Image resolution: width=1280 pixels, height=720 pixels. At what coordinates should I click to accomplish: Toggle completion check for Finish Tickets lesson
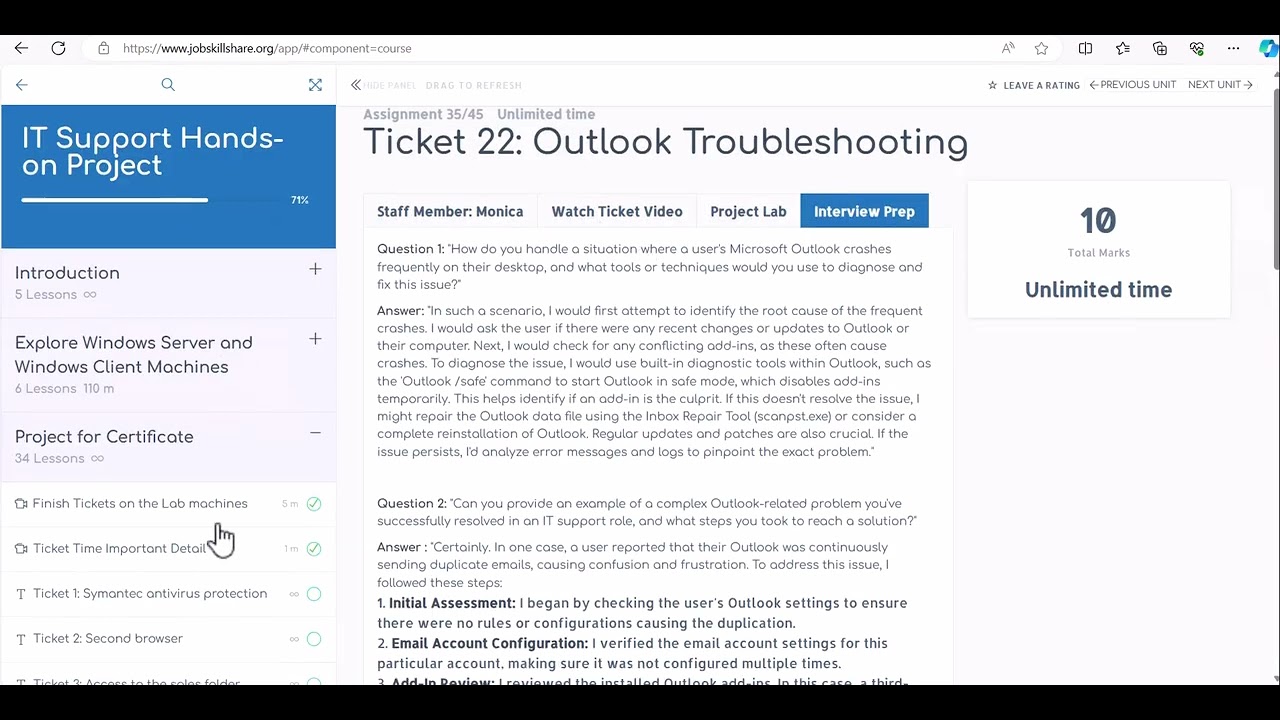pos(314,504)
